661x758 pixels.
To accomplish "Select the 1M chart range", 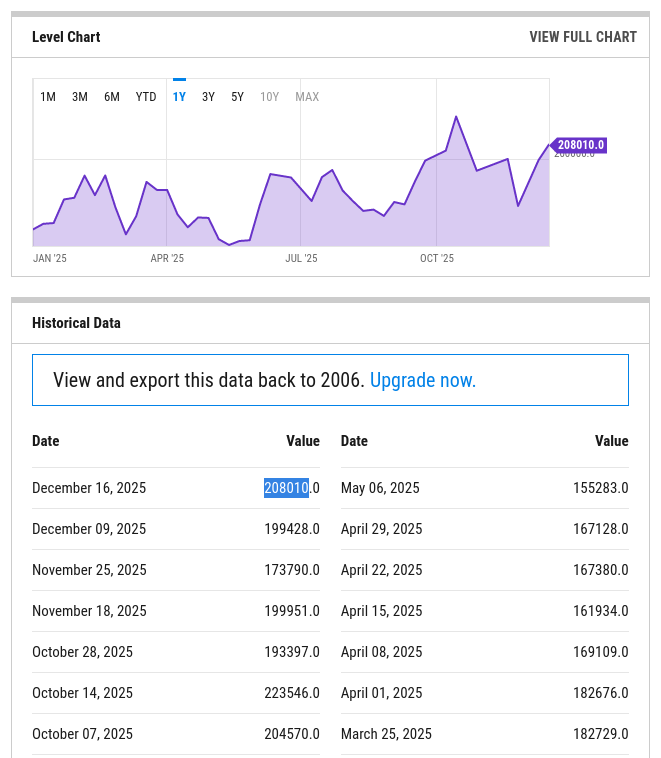I will coord(48,97).
